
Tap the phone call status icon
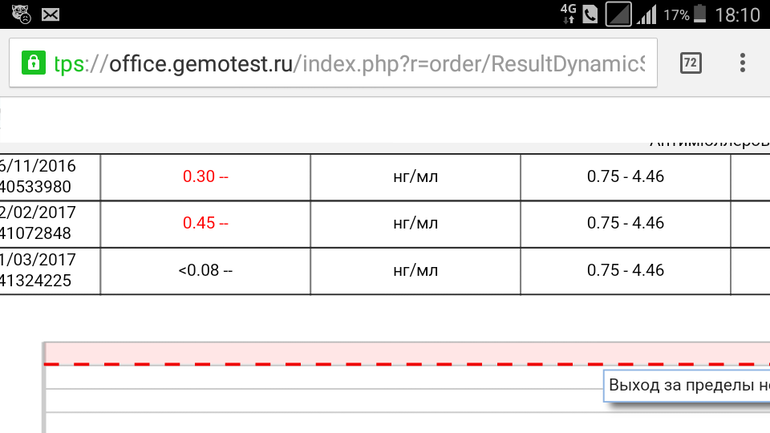[590, 15]
